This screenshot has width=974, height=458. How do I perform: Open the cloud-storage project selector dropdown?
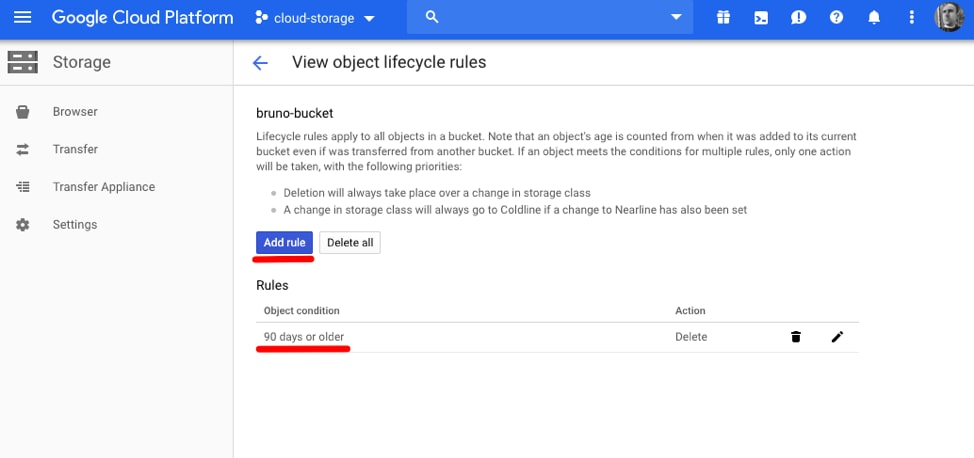[x=315, y=18]
